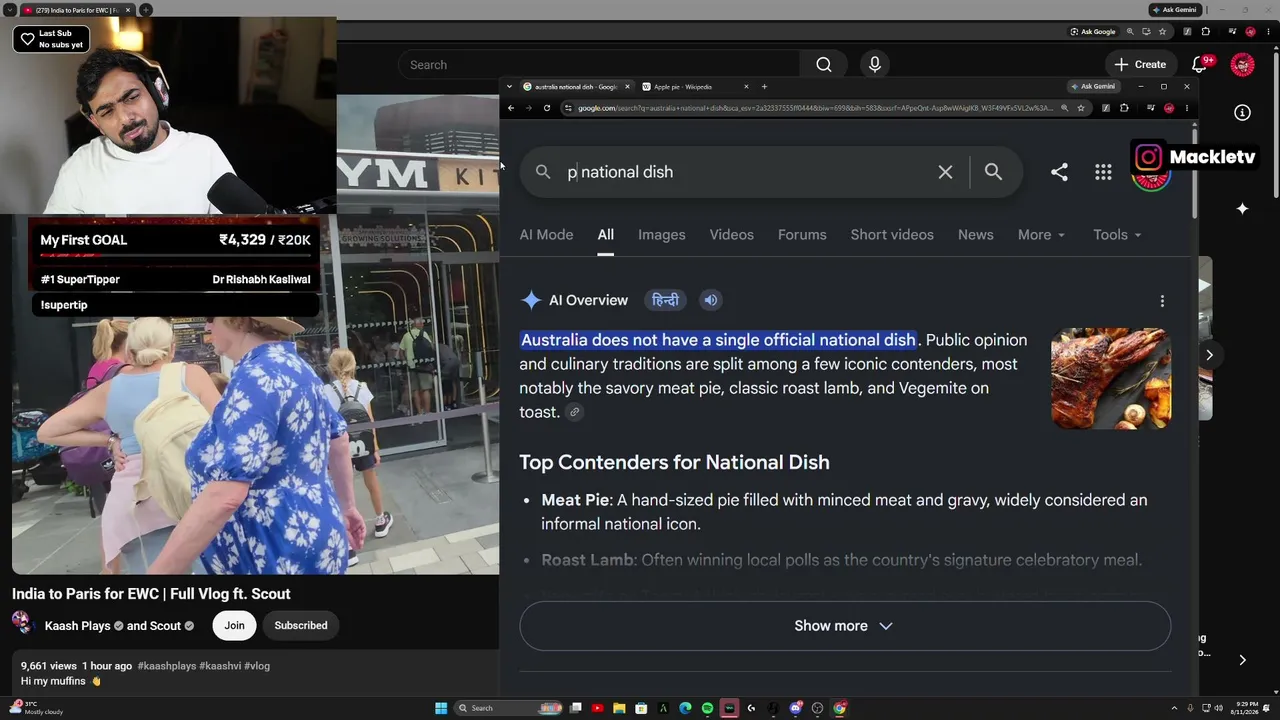The width and height of the screenshot is (1280, 720).
Task: Open the Microsoft Store from the taskbar
Action: (x=641, y=708)
